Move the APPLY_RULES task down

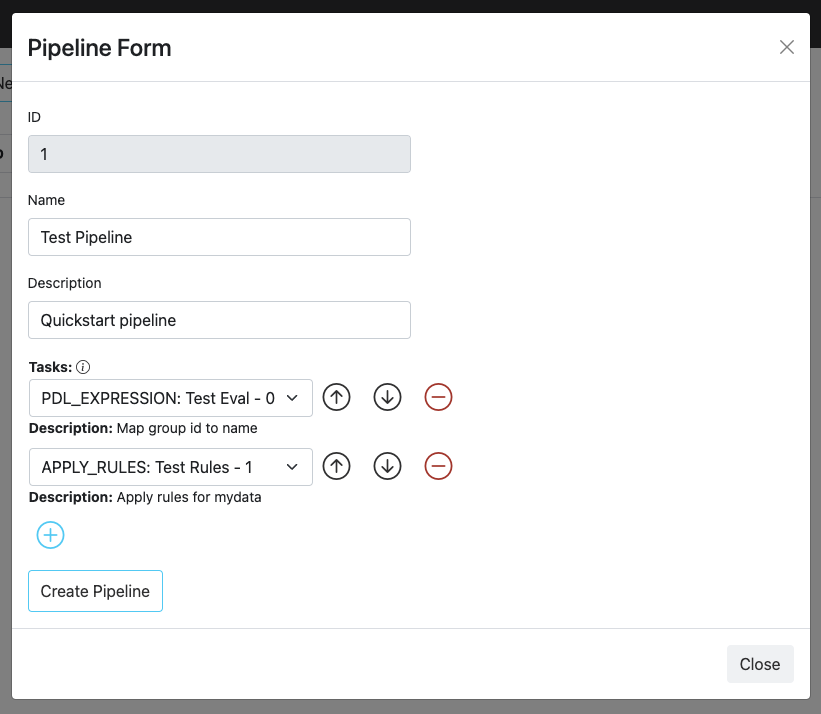[387, 466]
